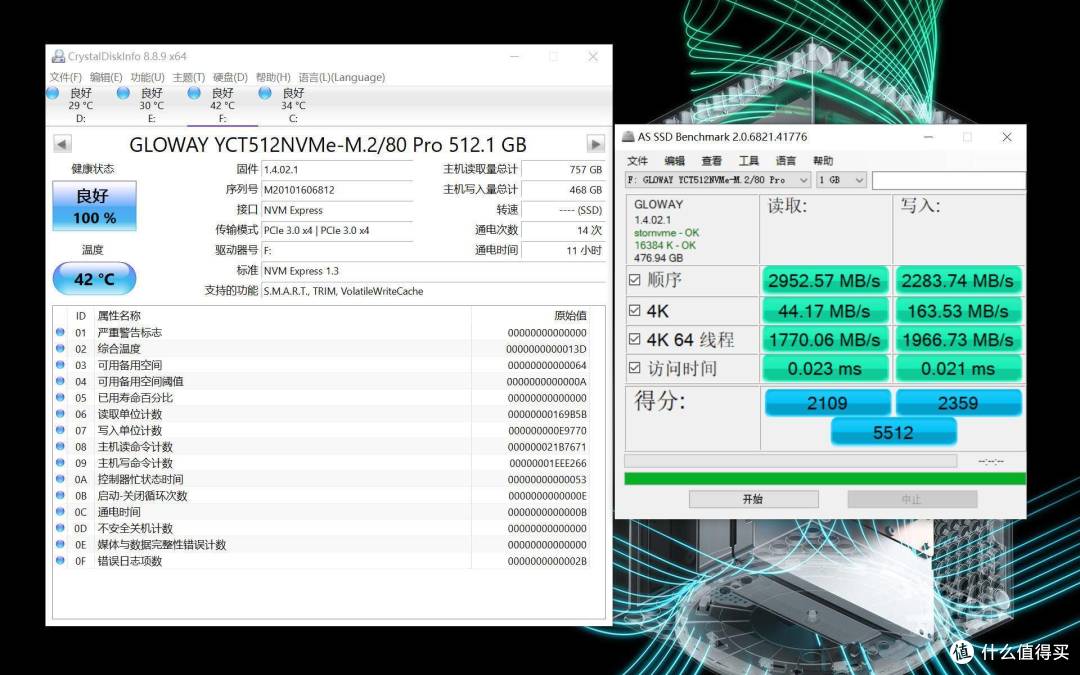Open the 1 GB test size dropdown
This screenshot has height=675, width=1080.
(841, 180)
